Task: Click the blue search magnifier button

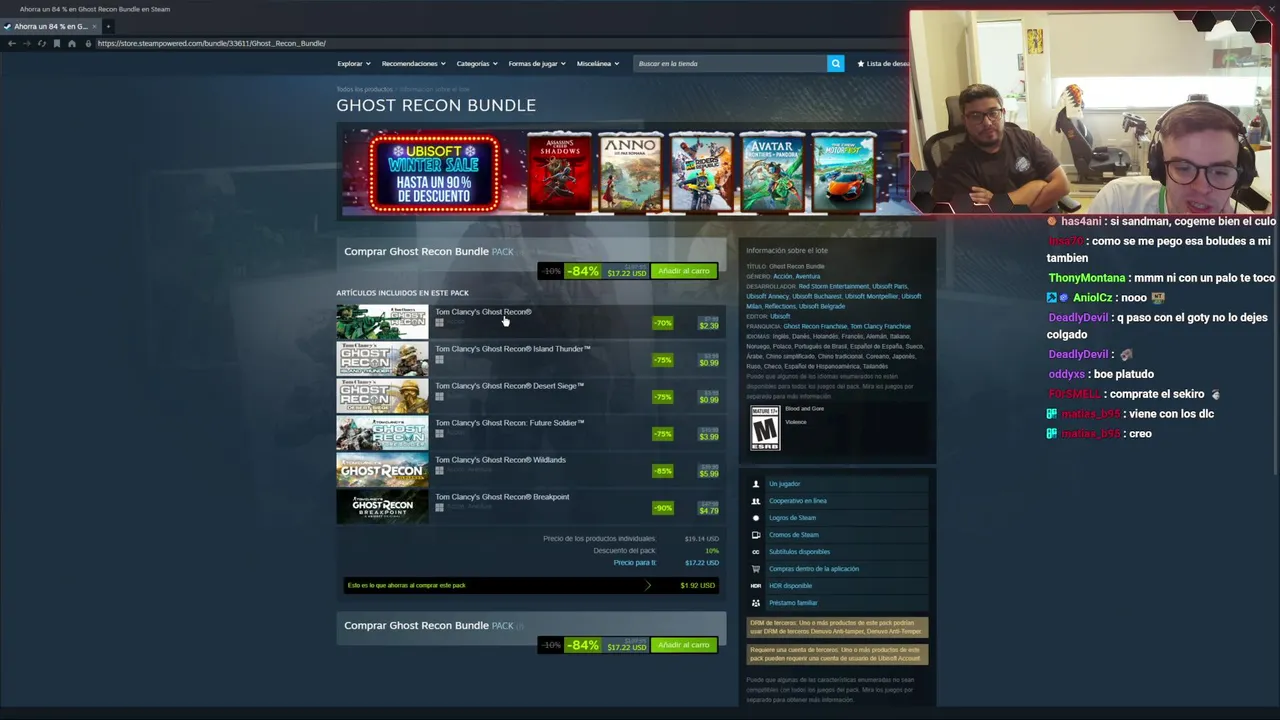Action: point(836,63)
